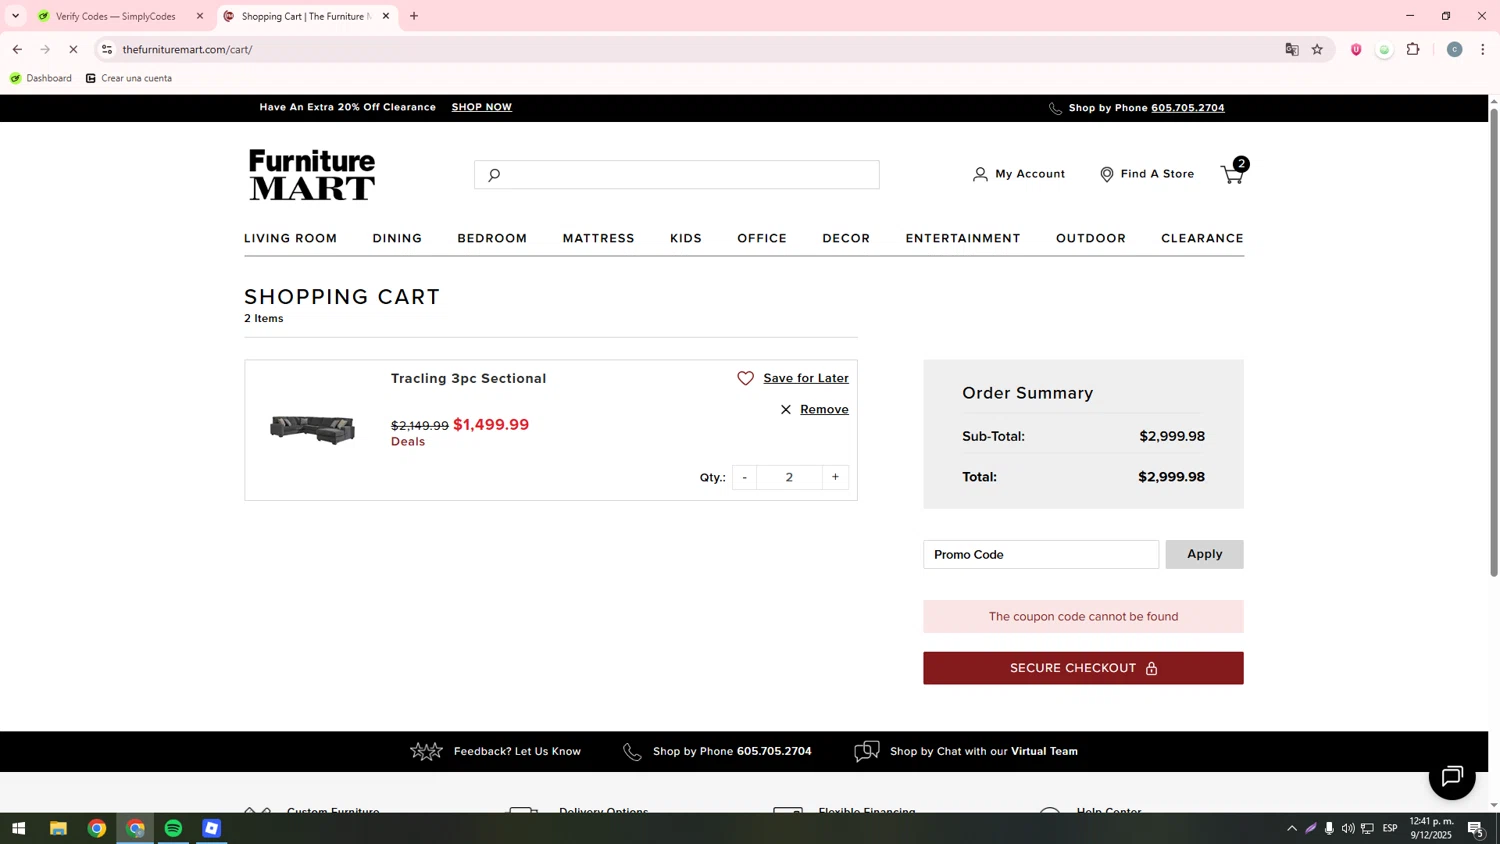
Task: Open Chrome extensions puzzle icon
Action: [1413, 49]
